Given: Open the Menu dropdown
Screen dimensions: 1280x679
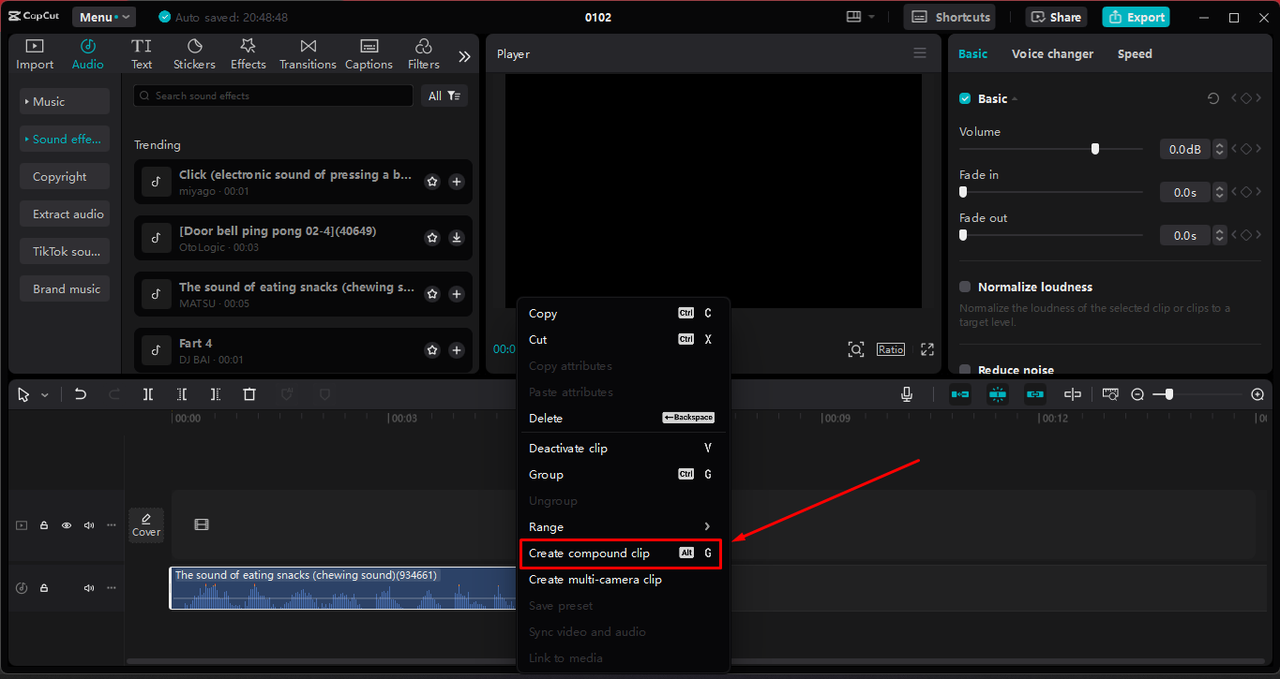Looking at the screenshot, I should point(104,17).
